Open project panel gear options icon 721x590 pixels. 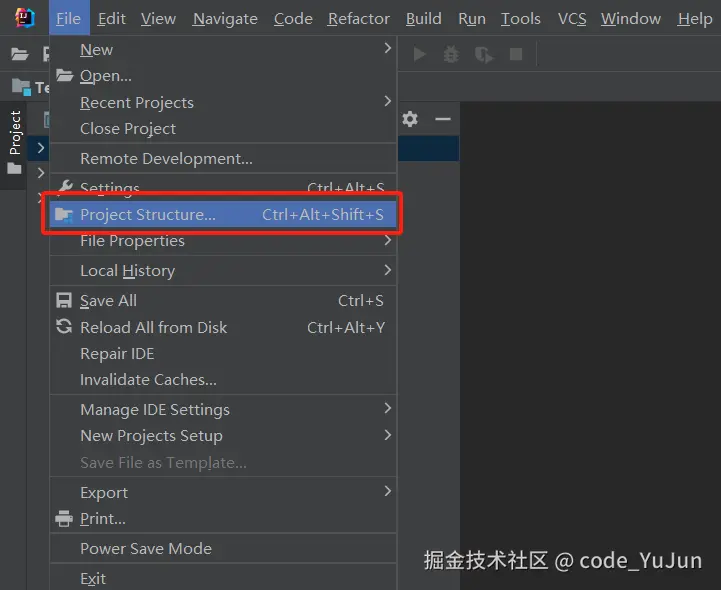(x=410, y=119)
